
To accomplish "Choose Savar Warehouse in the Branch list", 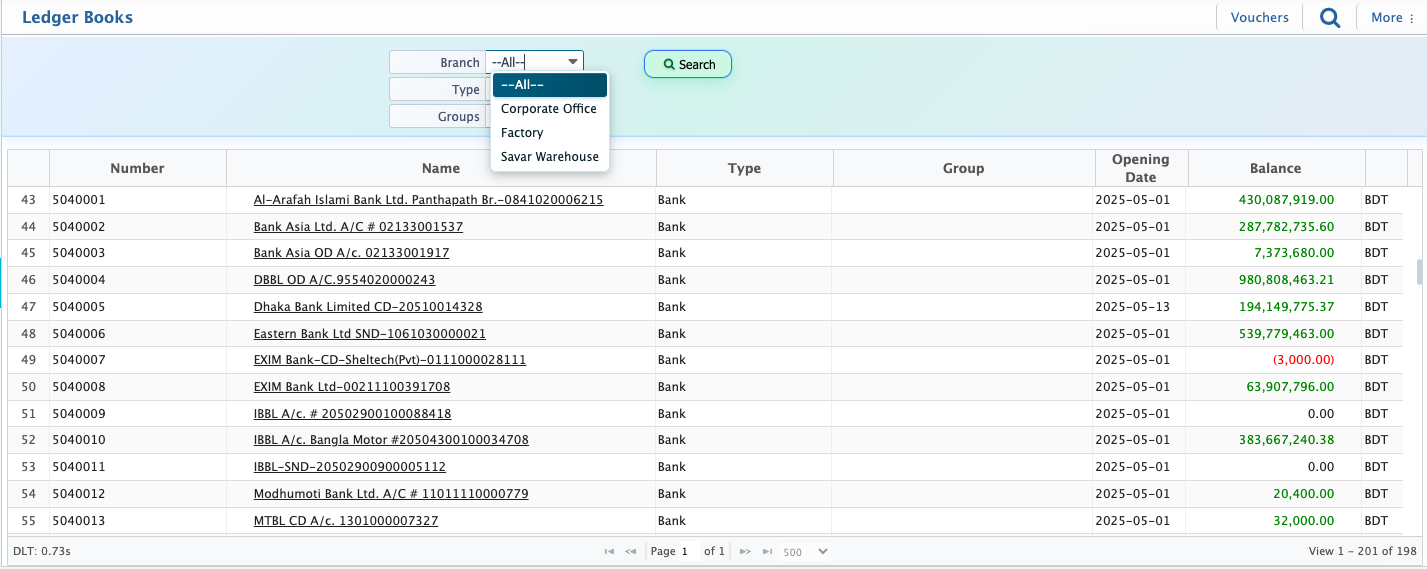I will 549,157.
